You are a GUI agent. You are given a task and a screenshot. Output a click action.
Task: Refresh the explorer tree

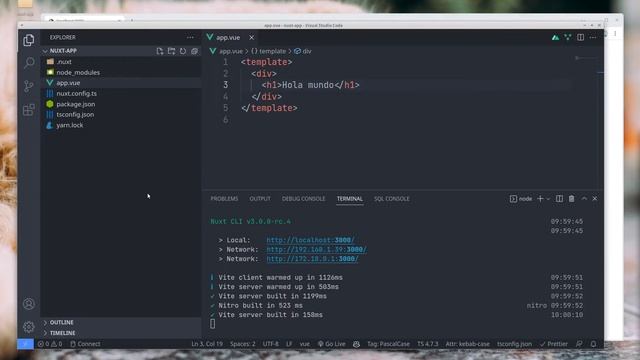(x=183, y=51)
